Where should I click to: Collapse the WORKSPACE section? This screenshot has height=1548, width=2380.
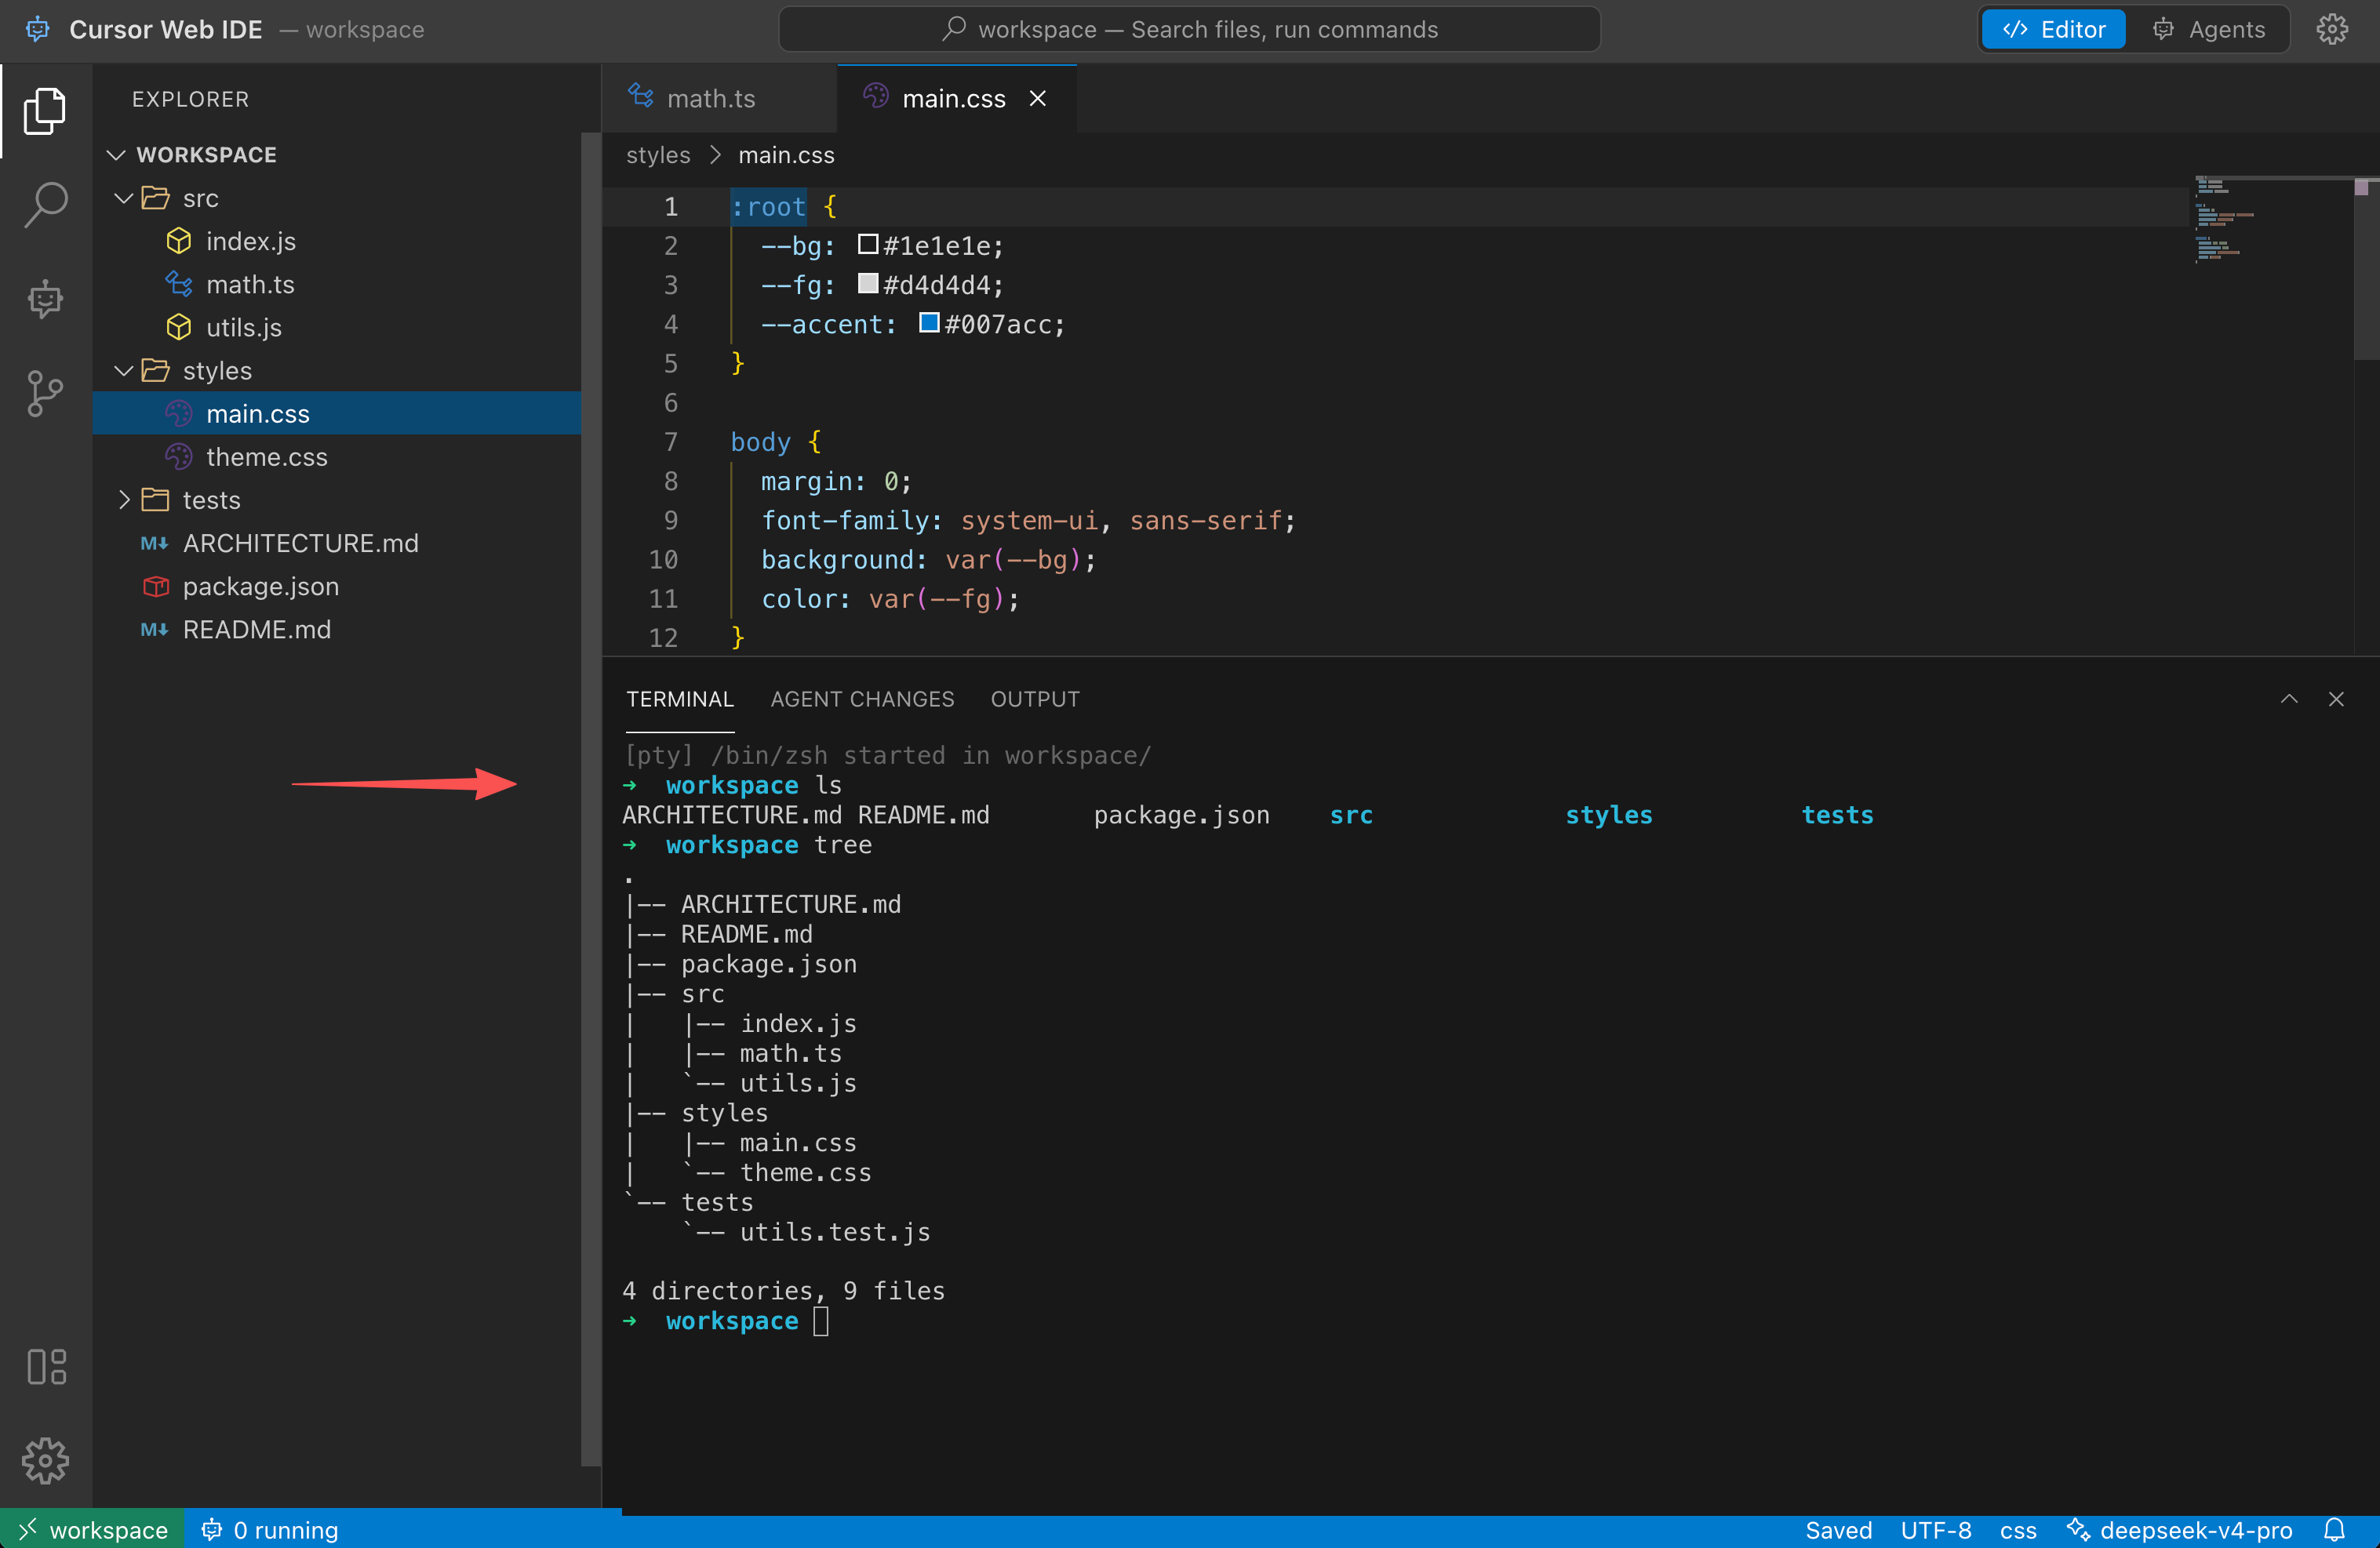(x=116, y=155)
